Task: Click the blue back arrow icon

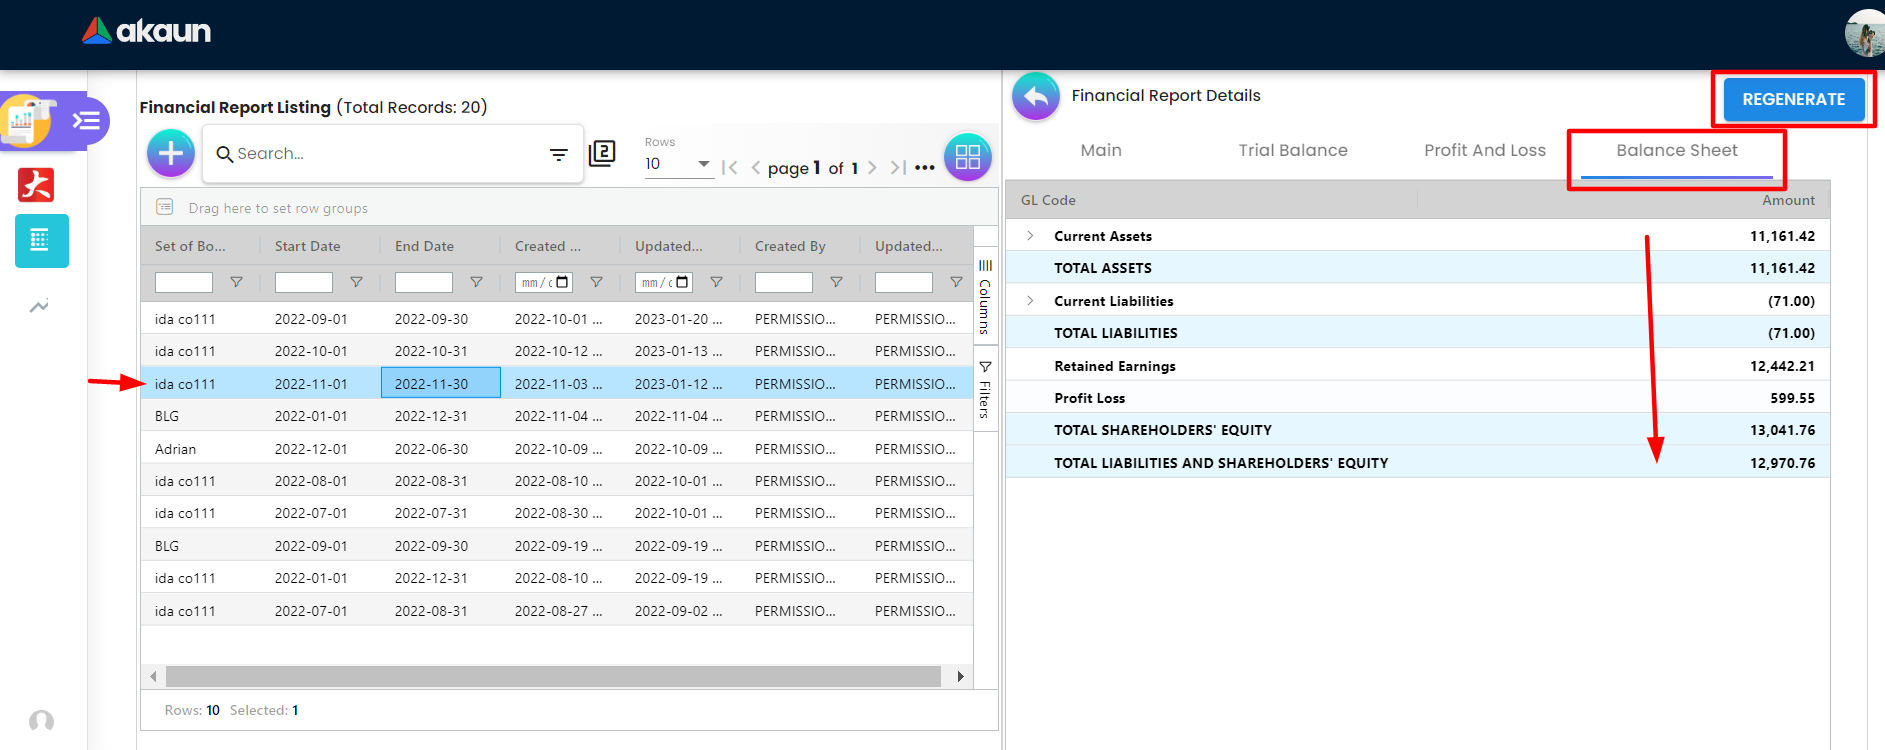Action: 1036,97
